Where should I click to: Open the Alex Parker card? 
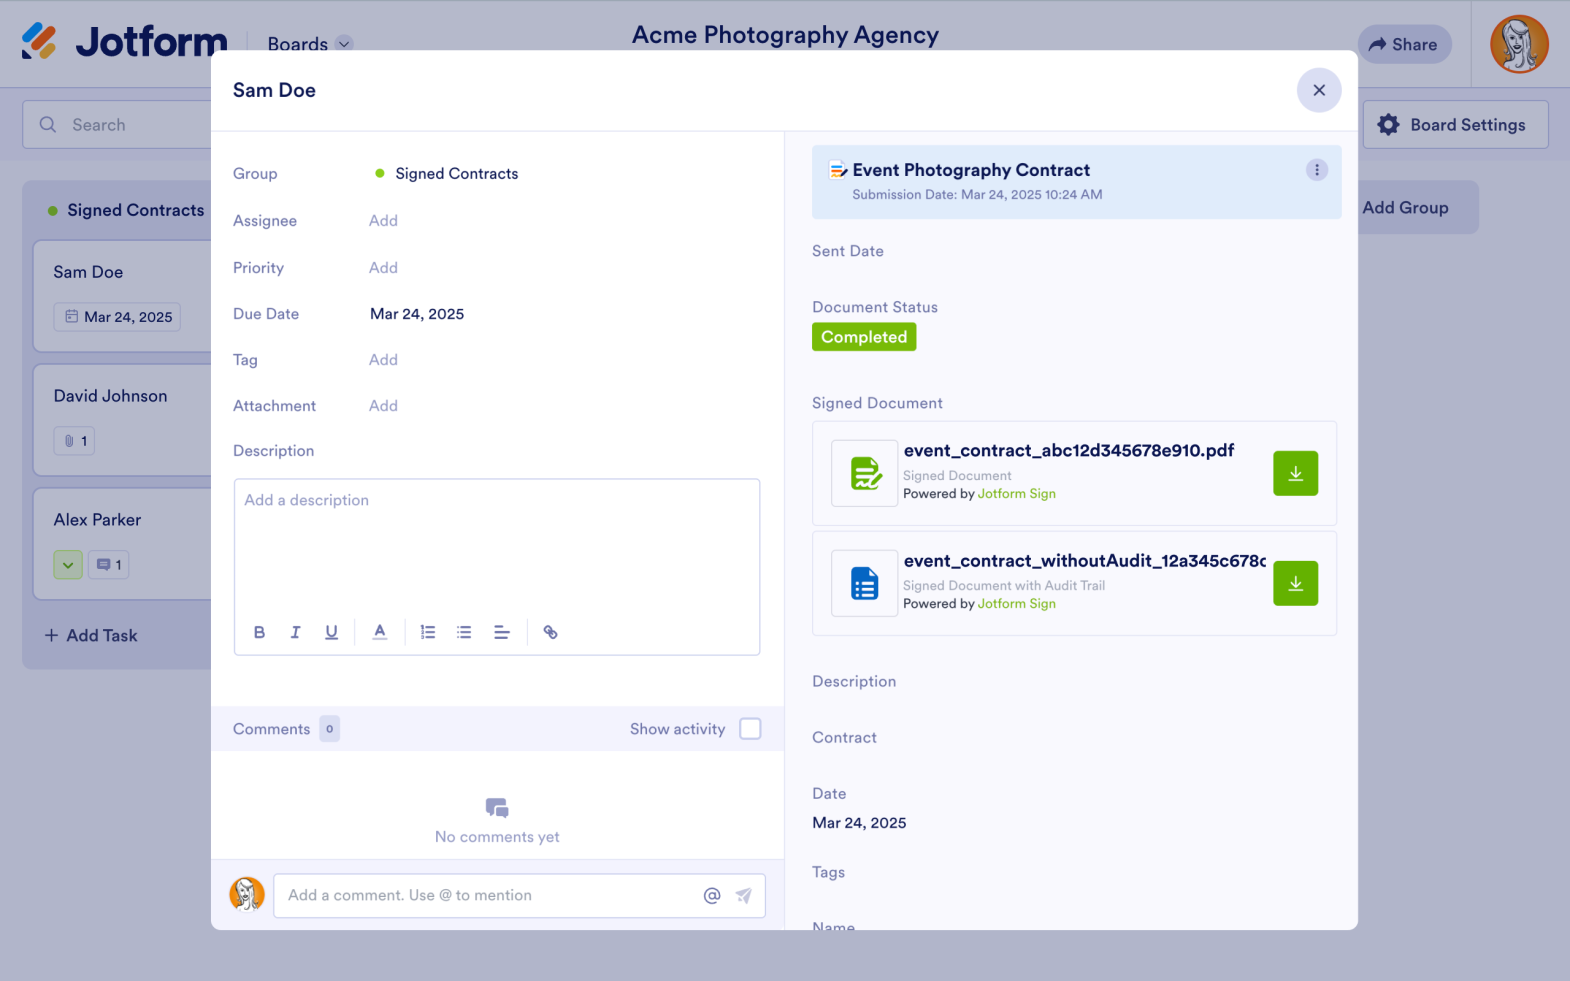click(123, 544)
